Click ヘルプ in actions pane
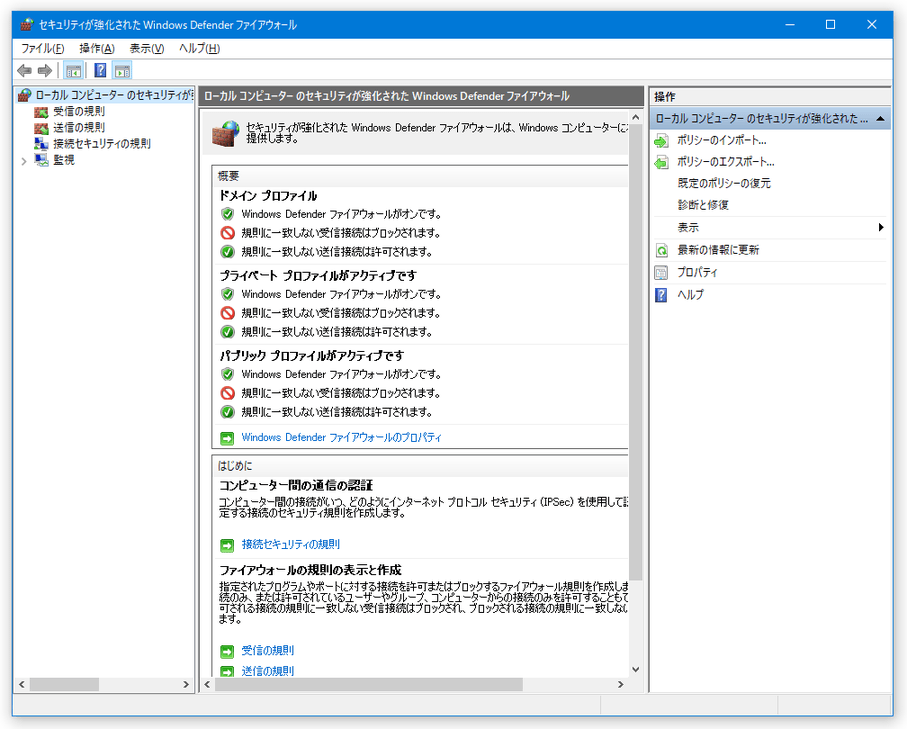The width and height of the screenshot is (907, 729). [691, 294]
